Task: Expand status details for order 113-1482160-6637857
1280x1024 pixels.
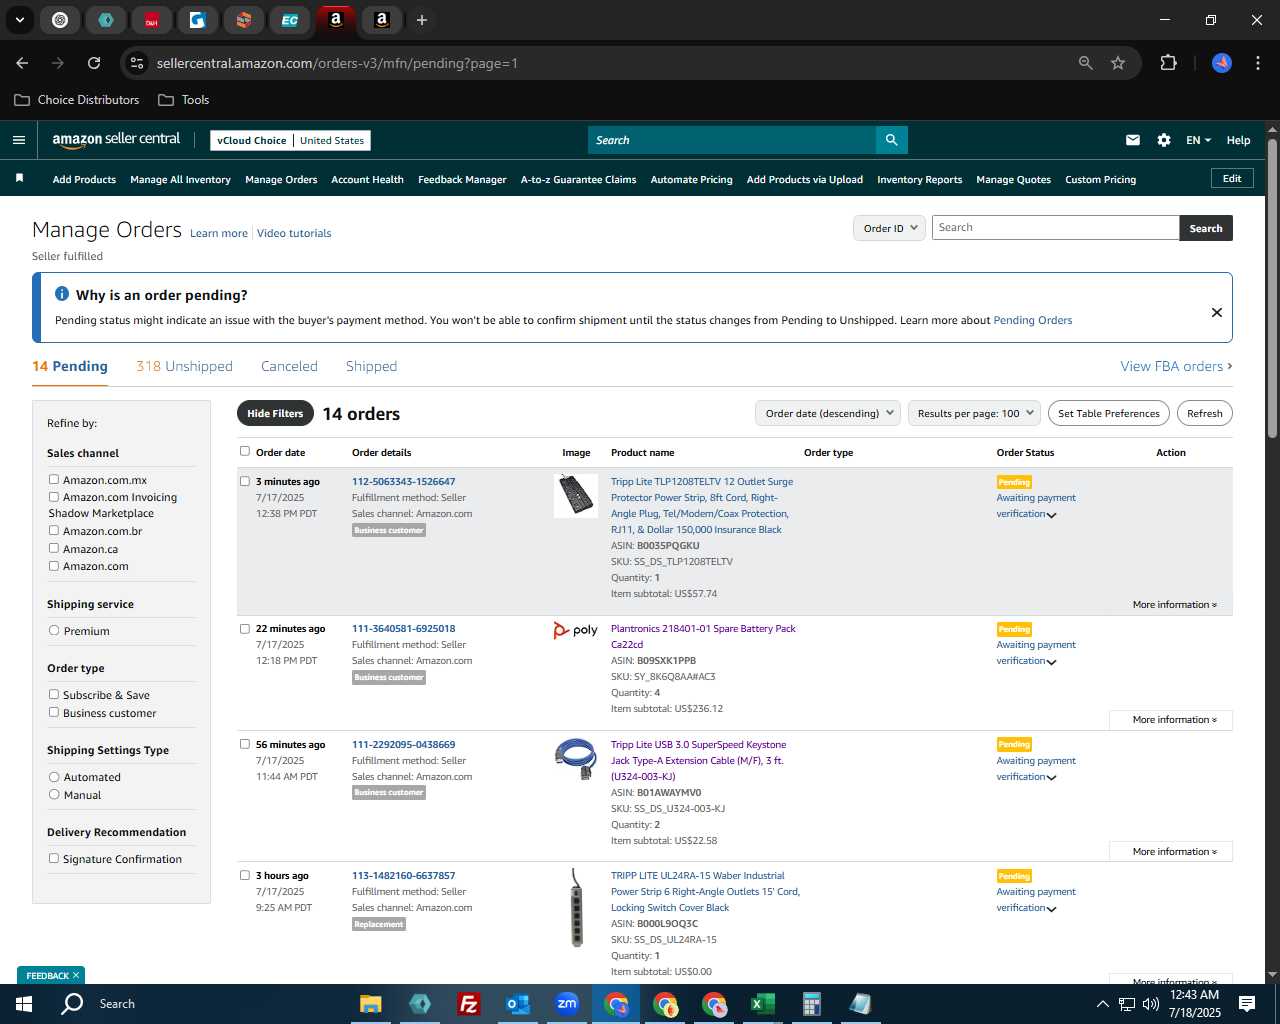Action: click(1051, 909)
